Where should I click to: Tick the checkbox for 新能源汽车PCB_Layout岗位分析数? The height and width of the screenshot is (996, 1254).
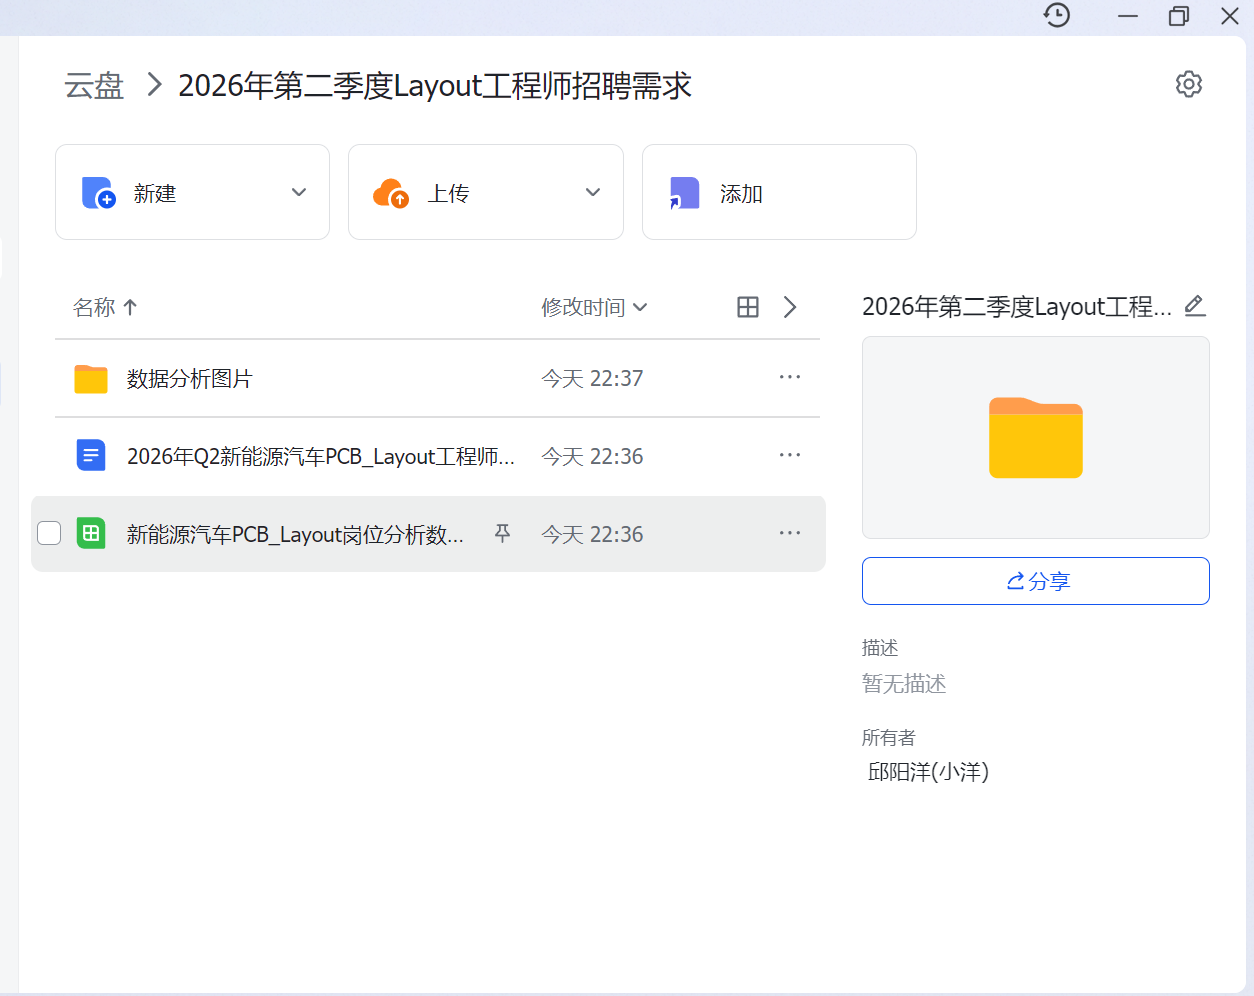tap(49, 533)
